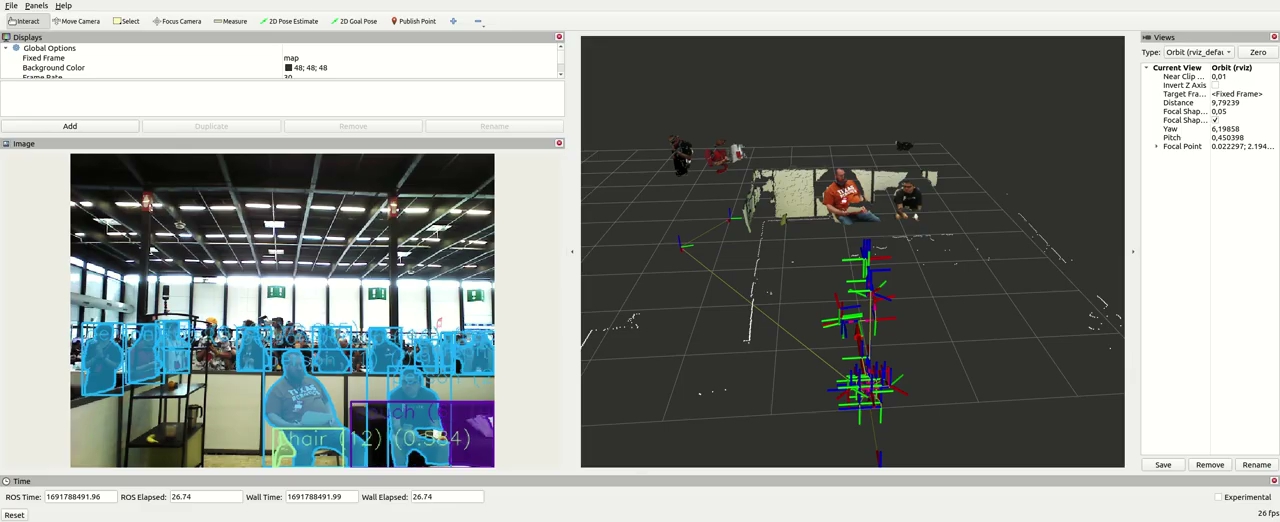The height and width of the screenshot is (522, 1280).
Task: Collapse the Global Options tree item
Action: (6, 48)
